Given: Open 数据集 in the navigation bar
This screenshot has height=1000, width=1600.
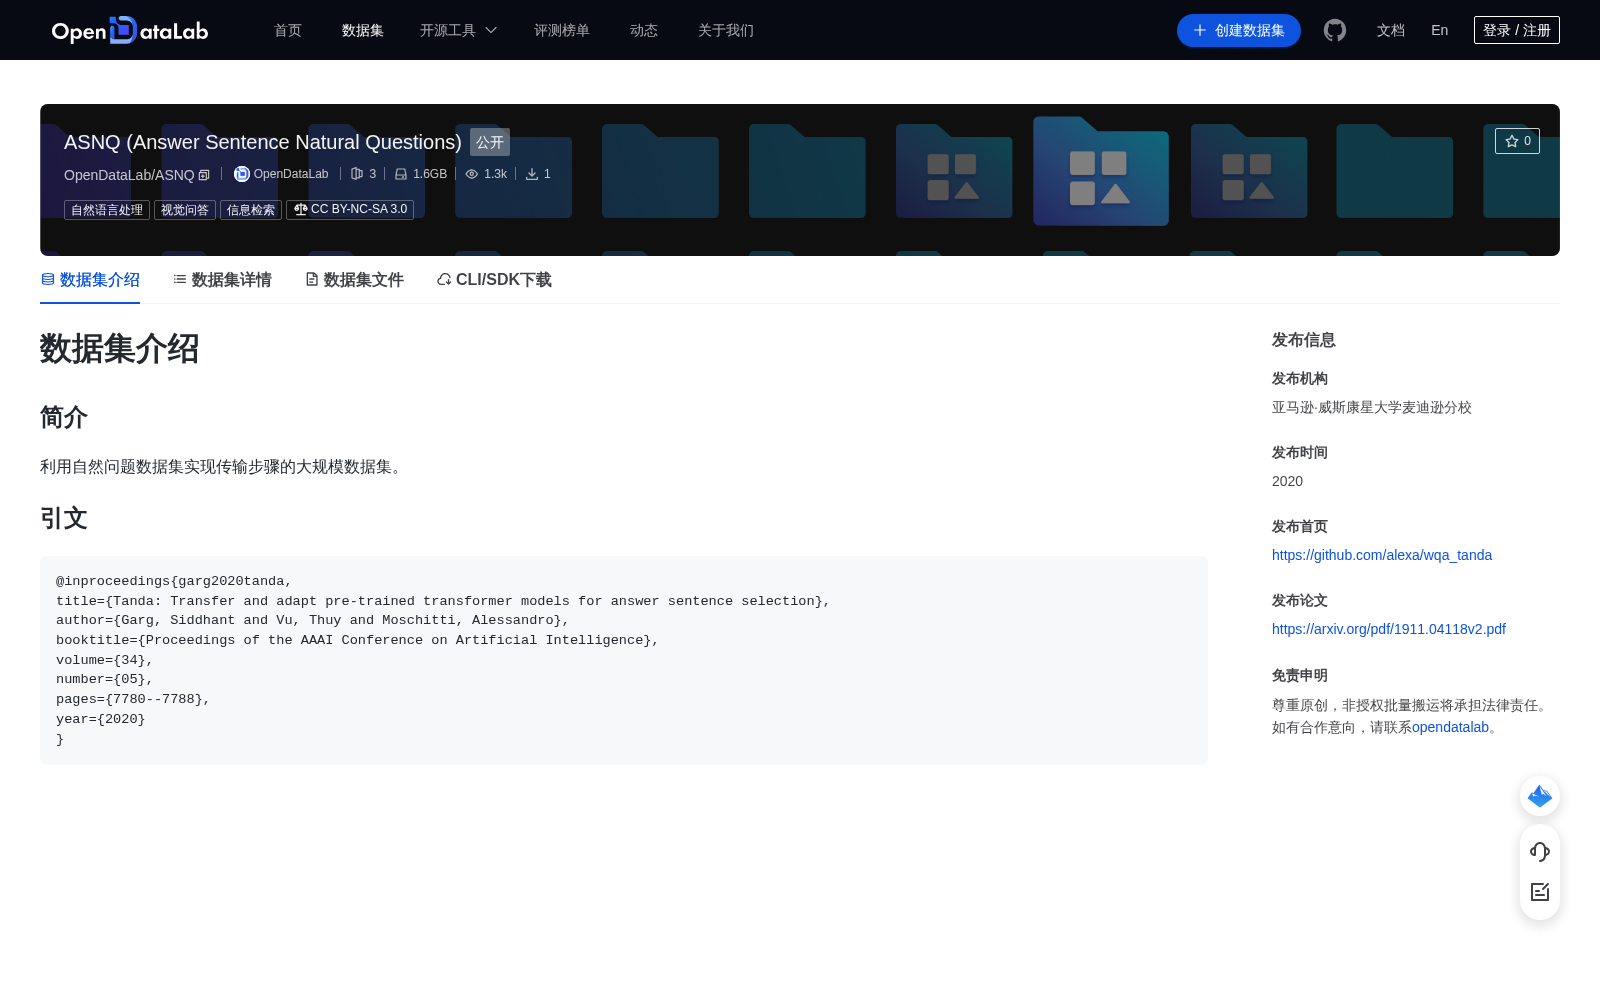Looking at the screenshot, I should click(x=363, y=30).
